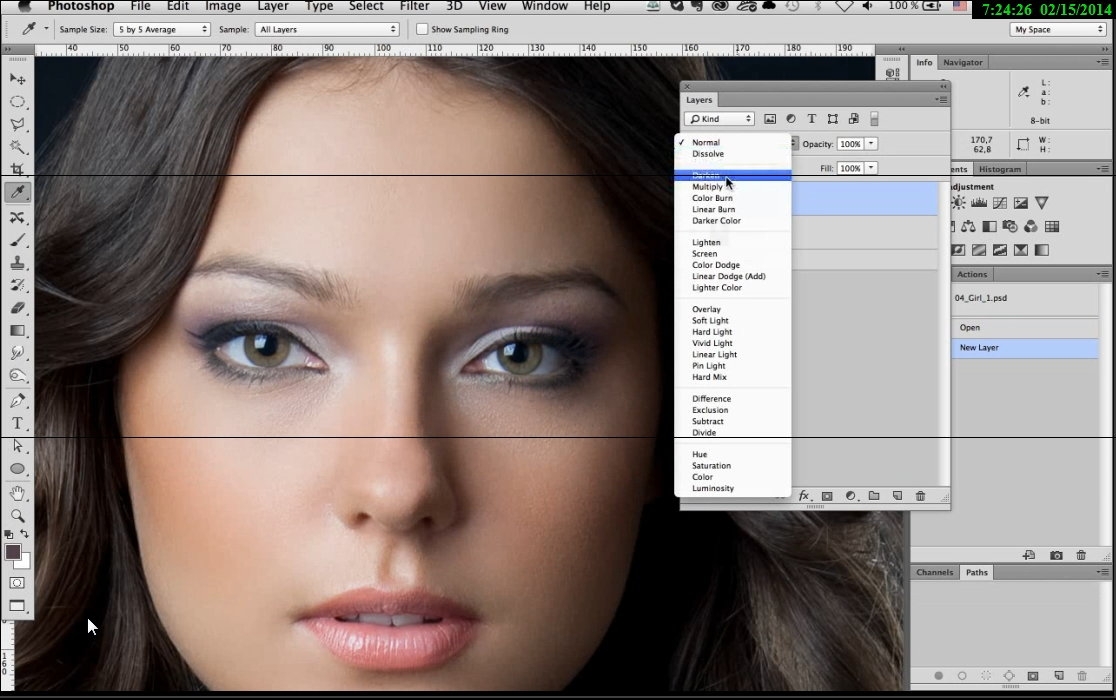The image size is (1116, 700).
Task: Select the Gradient tool
Action: pos(17,331)
